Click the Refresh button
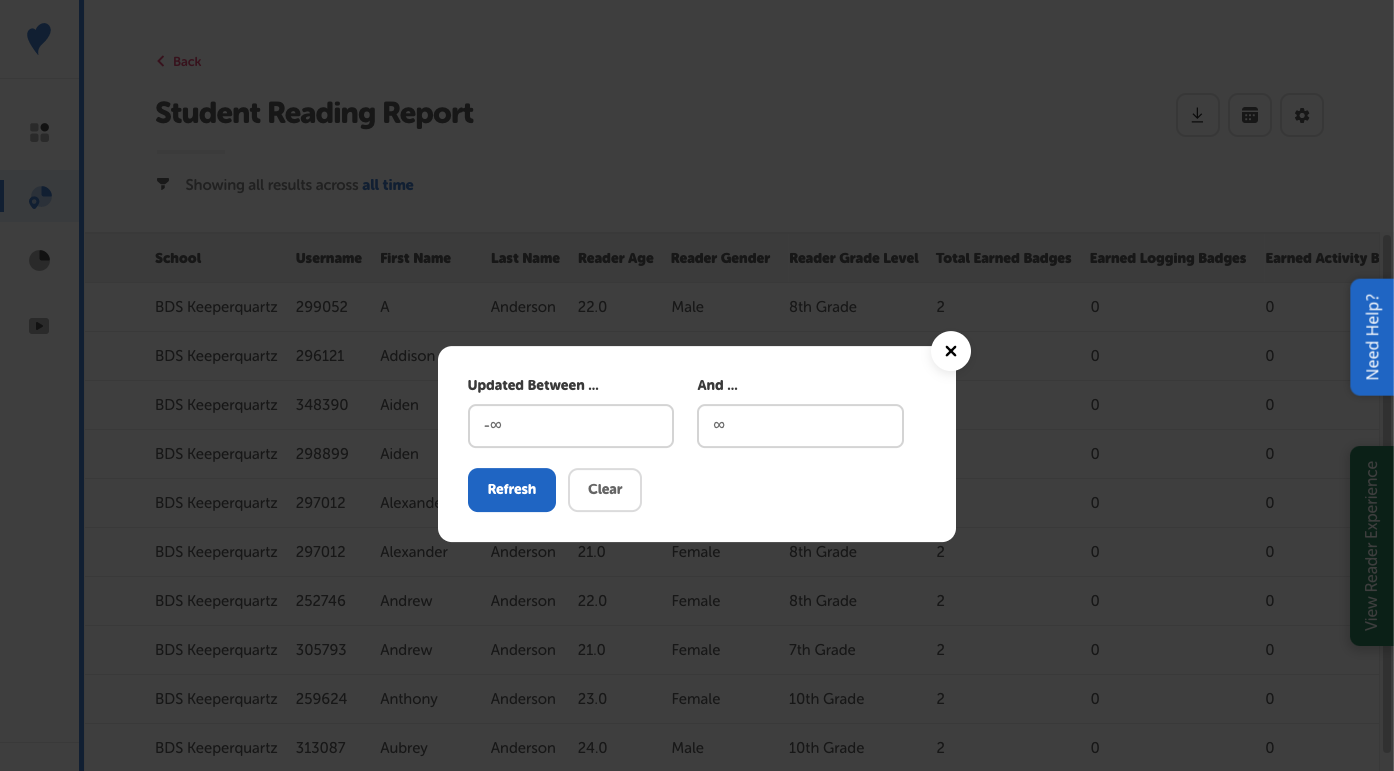1394x771 pixels. click(x=511, y=489)
